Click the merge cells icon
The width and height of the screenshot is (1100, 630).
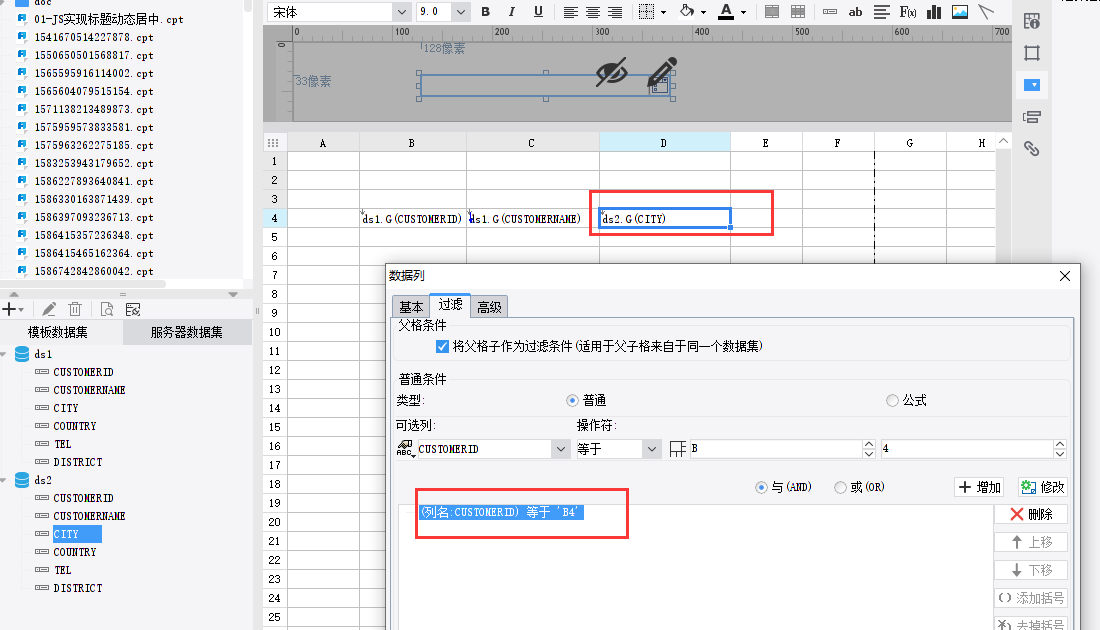click(x=772, y=11)
